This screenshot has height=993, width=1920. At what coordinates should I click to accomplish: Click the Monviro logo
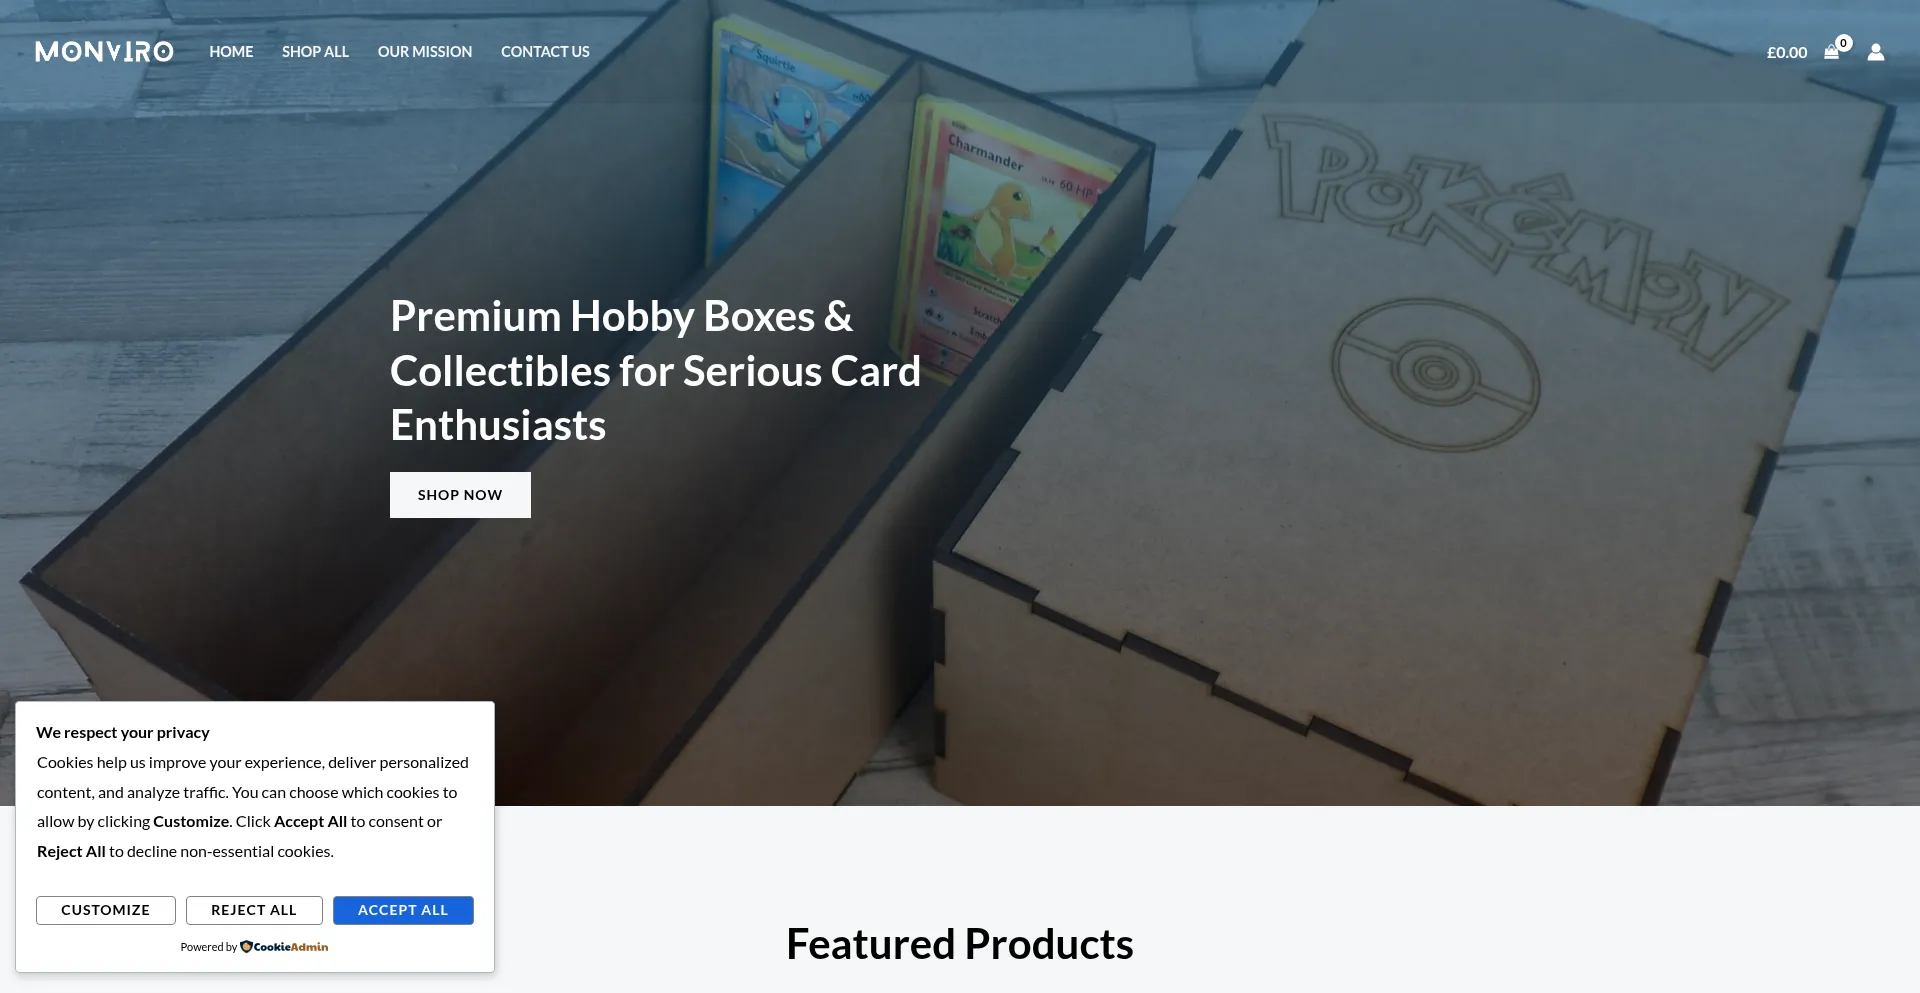tap(104, 51)
